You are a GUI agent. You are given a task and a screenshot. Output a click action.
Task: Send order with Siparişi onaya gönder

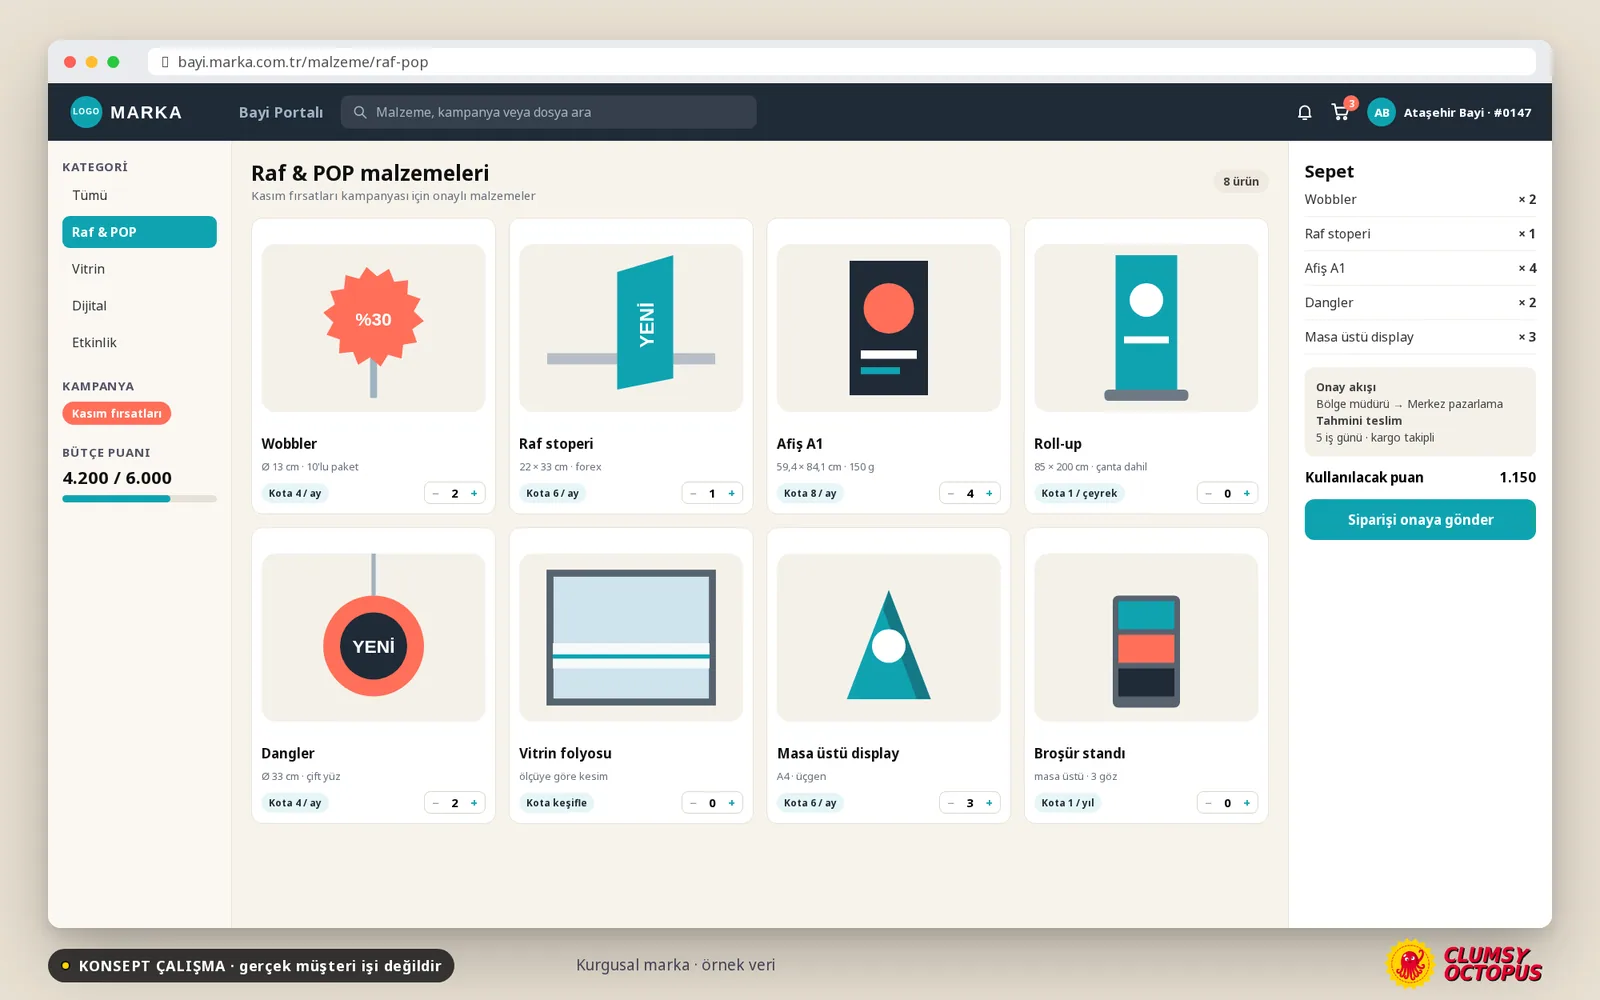[x=1420, y=520]
